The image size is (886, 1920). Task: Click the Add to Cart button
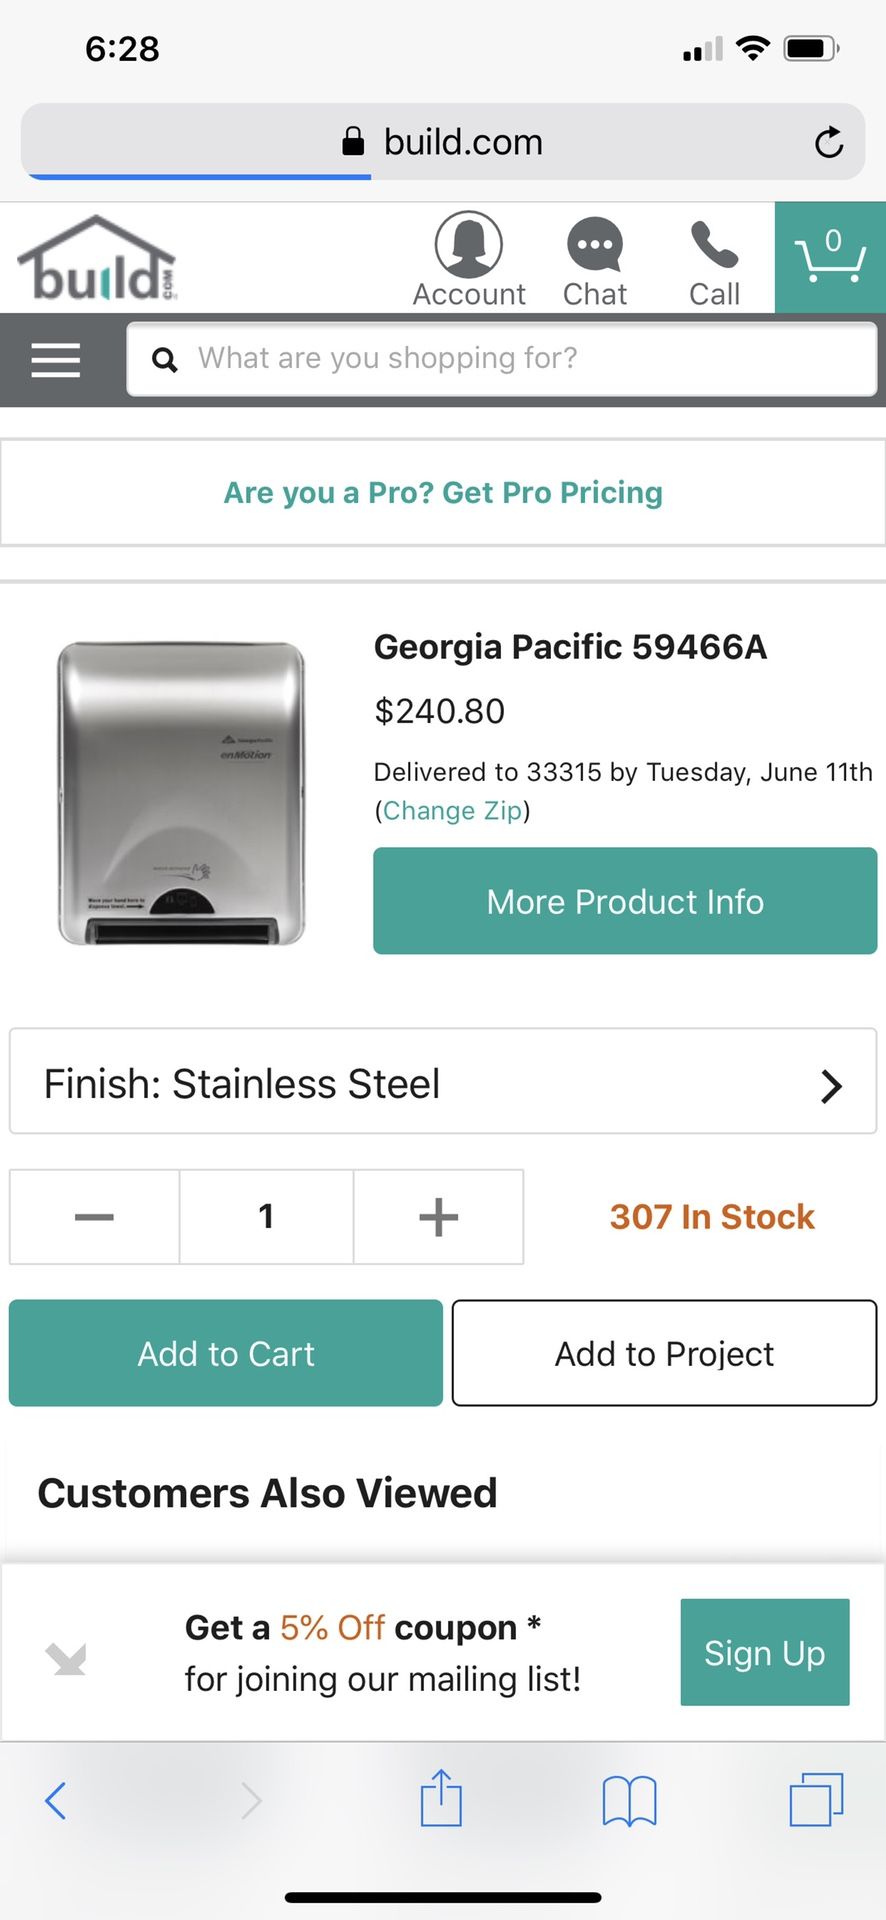(226, 1353)
